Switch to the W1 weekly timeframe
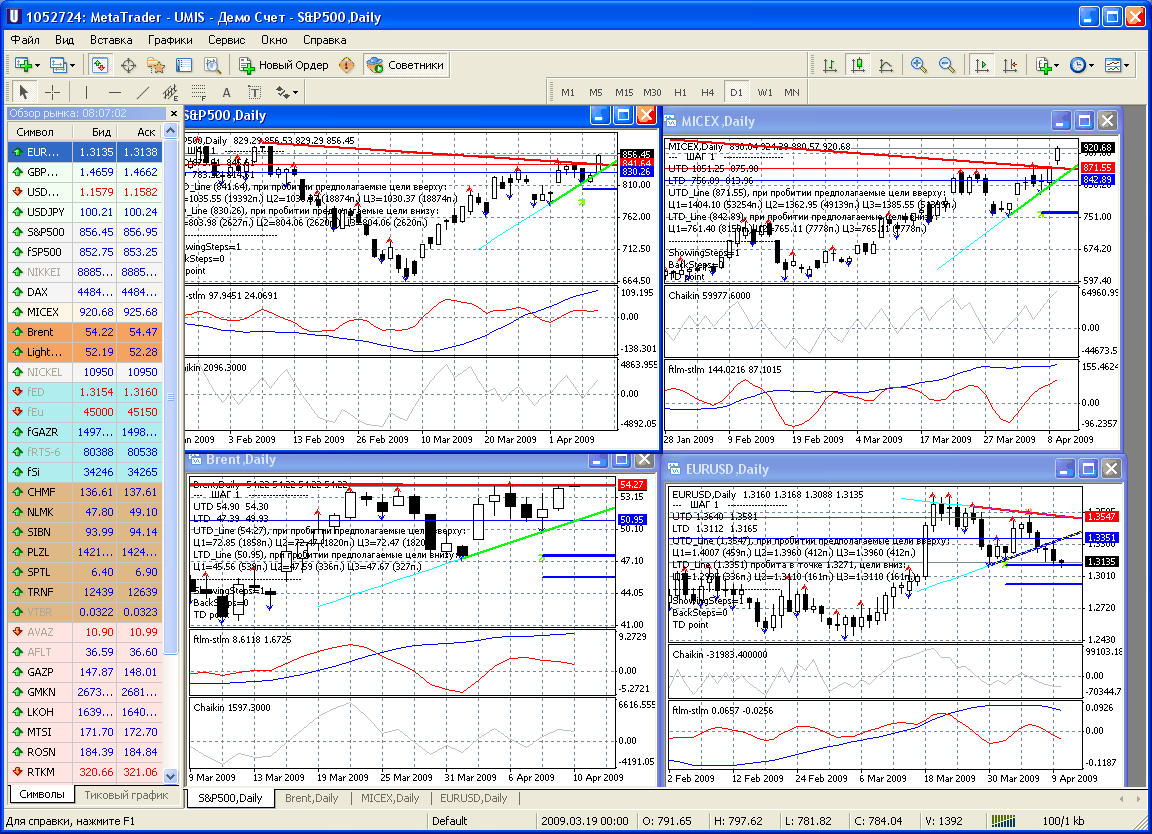 pyautogui.click(x=765, y=93)
